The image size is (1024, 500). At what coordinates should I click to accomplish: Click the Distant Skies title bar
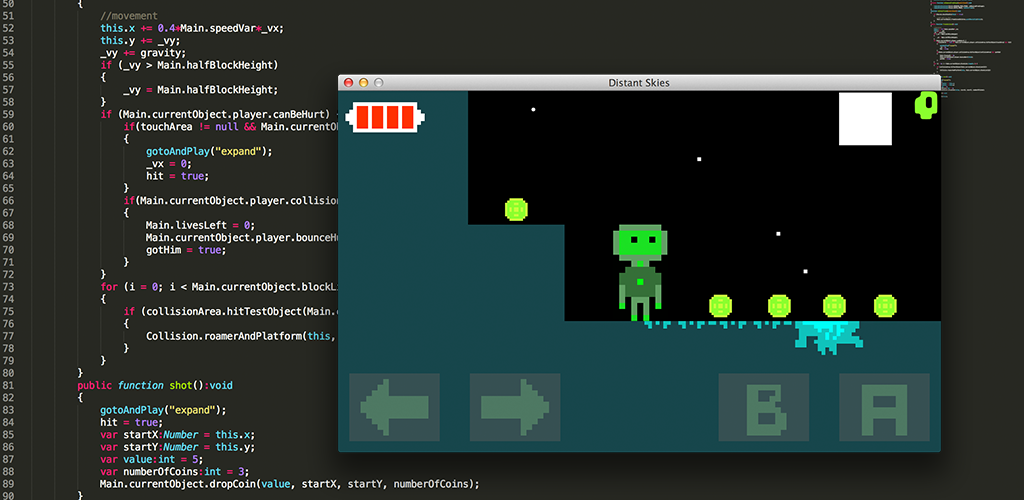[638, 83]
